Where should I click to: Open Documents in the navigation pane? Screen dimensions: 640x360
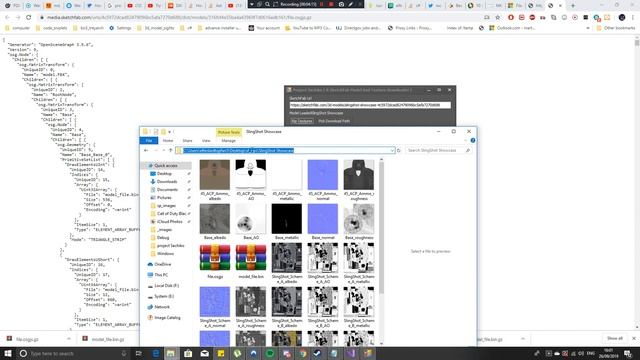click(167, 190)
